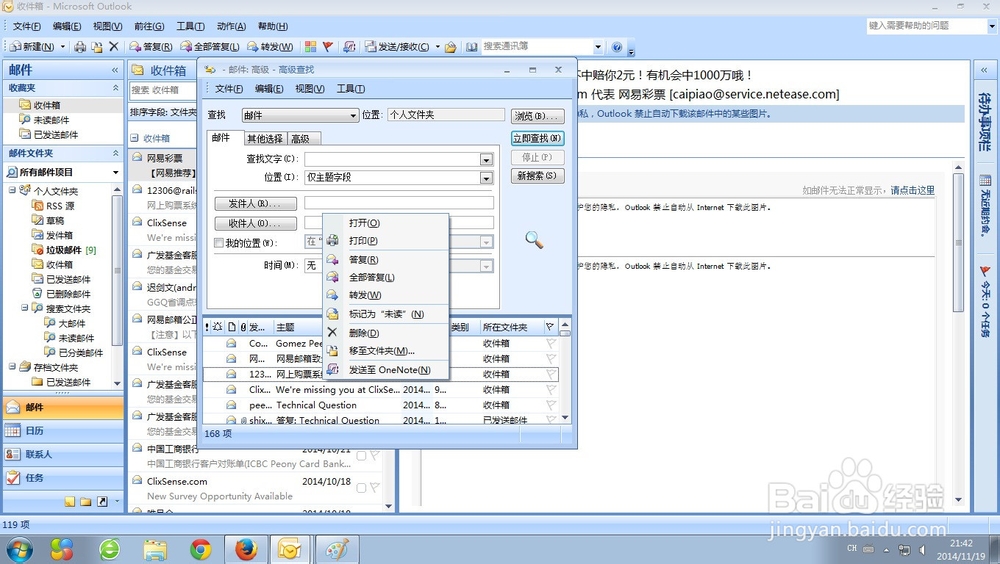Open the Address Book icon in toolbar
The image size is (1000, 564).
pyautogui.click(x=471, y=47)
